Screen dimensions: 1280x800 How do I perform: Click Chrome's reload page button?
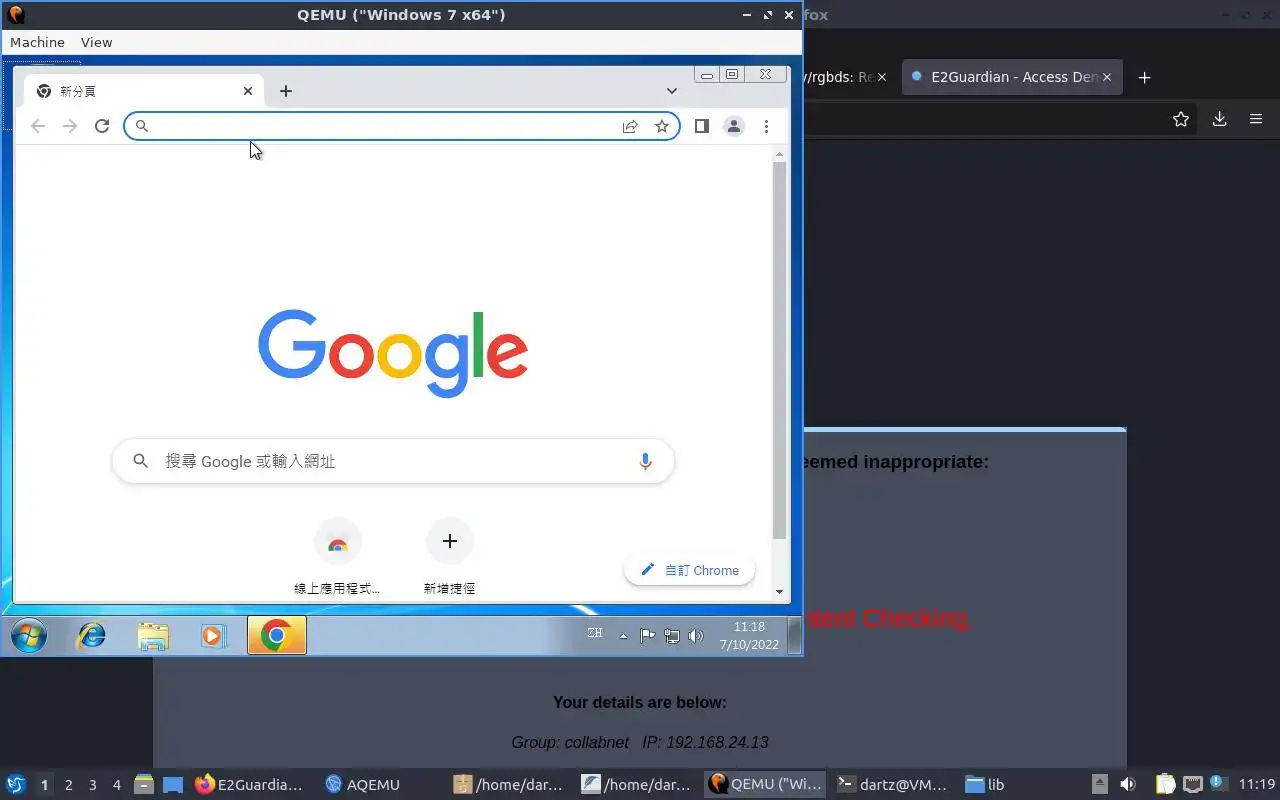point(102,126)
